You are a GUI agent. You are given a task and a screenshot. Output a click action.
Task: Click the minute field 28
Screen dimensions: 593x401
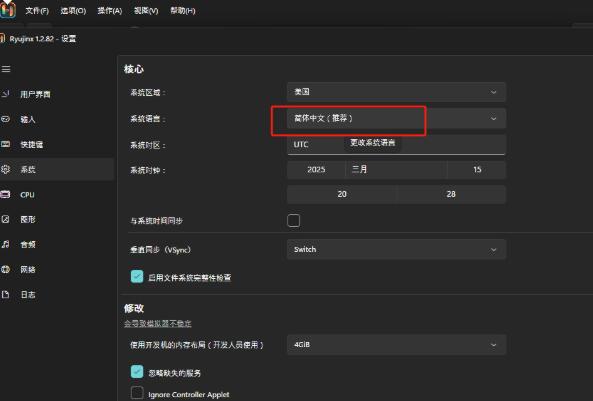pyautogui.click(x=451, y=194)
